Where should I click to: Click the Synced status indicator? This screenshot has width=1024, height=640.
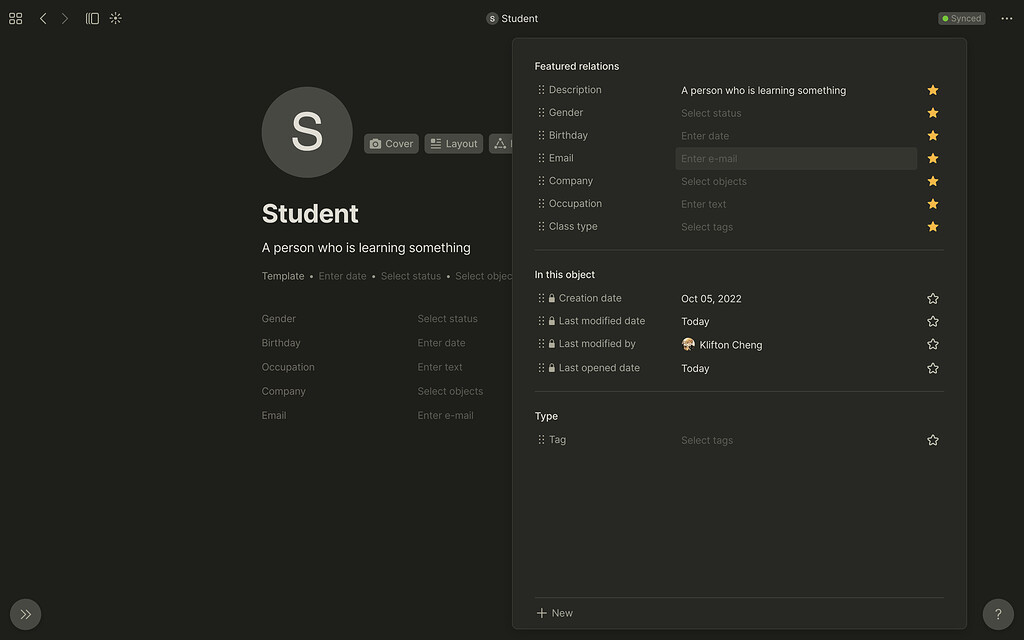(961, 18)
